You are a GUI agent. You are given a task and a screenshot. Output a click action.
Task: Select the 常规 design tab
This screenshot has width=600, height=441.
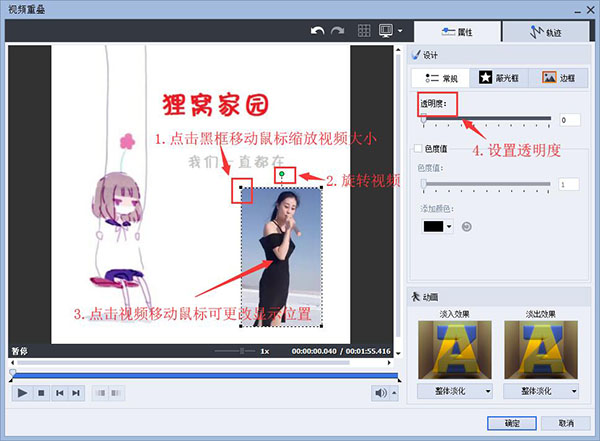click(441, 78)
